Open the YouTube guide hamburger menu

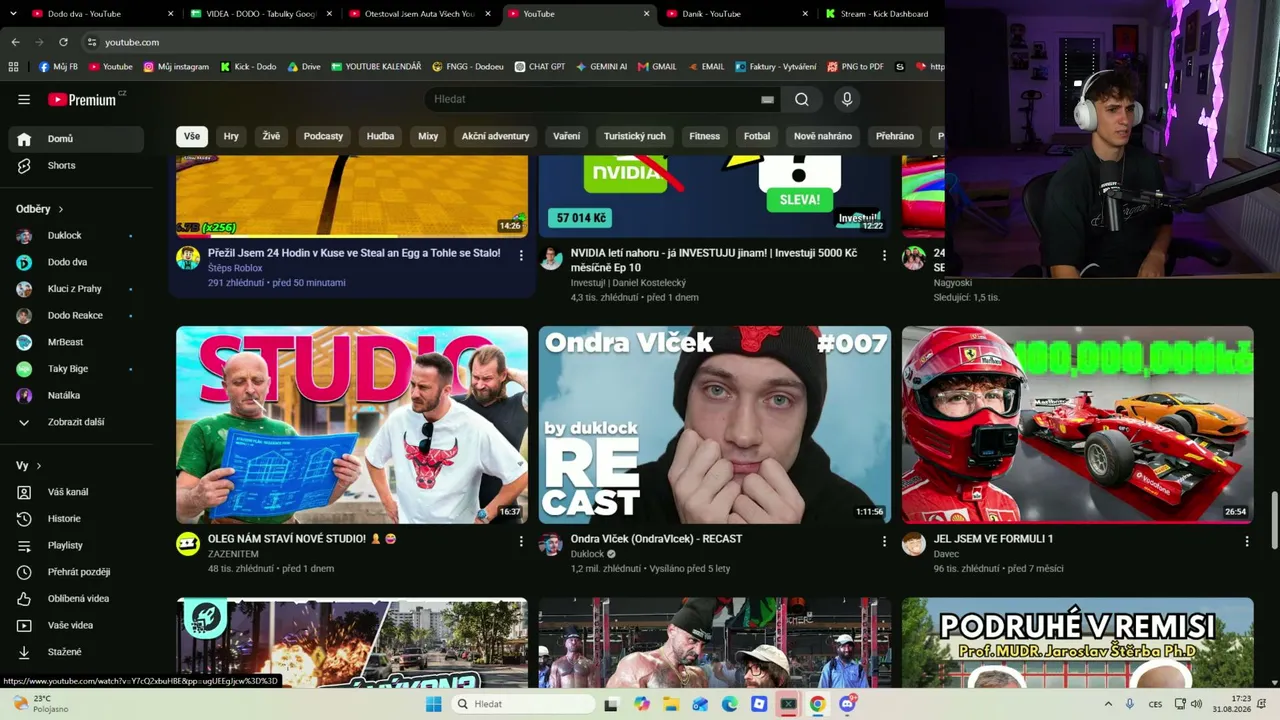pos(24,99)
